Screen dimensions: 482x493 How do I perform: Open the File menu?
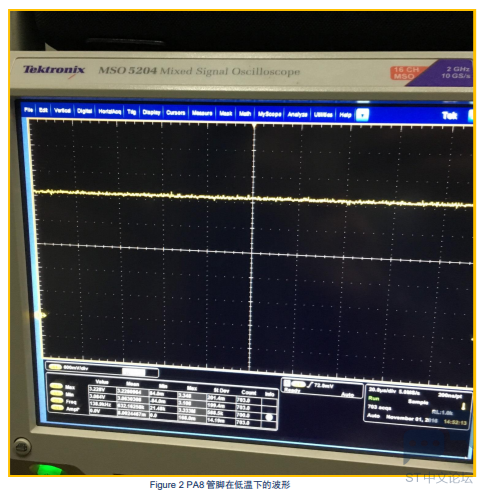[28, 110]
